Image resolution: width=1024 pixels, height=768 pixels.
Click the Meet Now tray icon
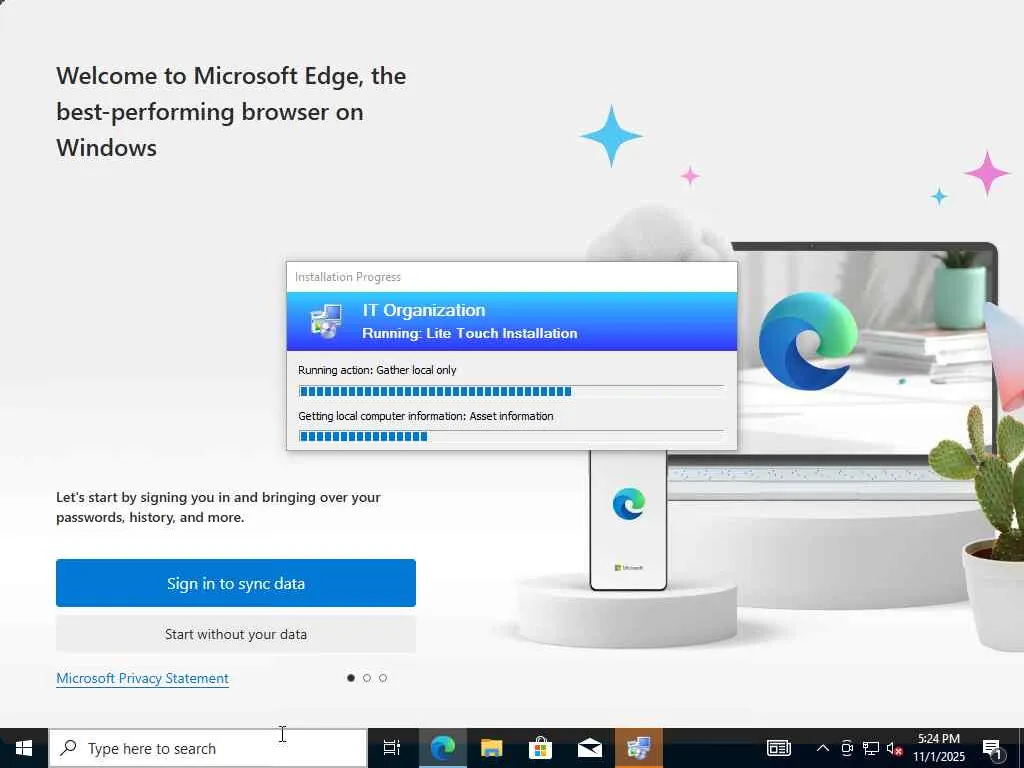pyautogui.click(x=847, y=748)
